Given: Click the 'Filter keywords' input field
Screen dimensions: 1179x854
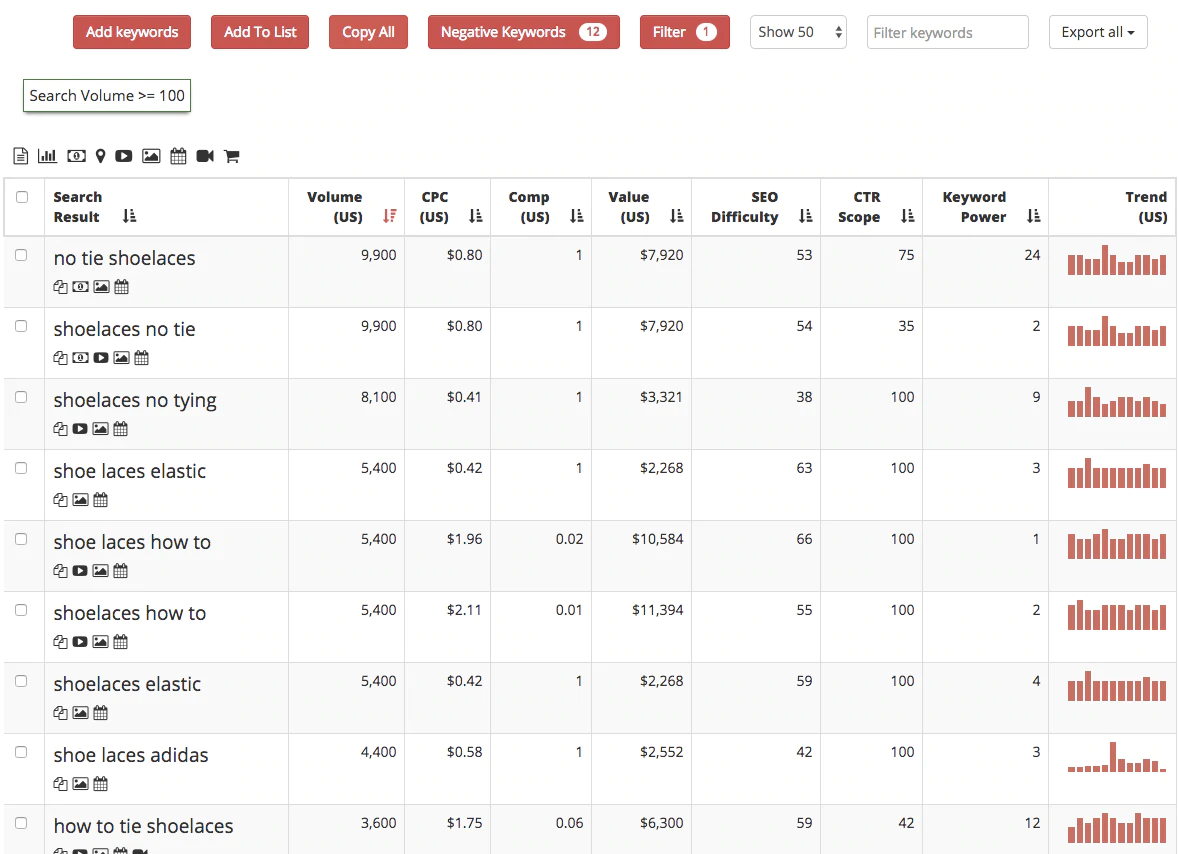Looking at the screenshot, I should click(x=947, y=32).
